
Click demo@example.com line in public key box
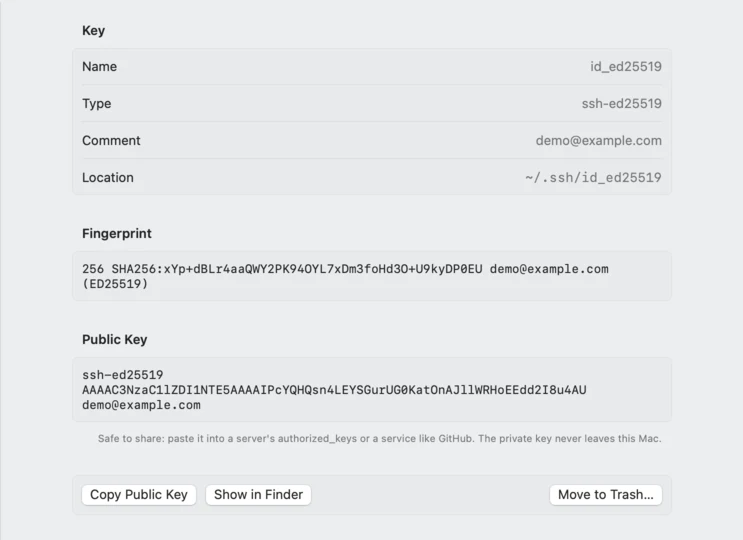[141, 405]
